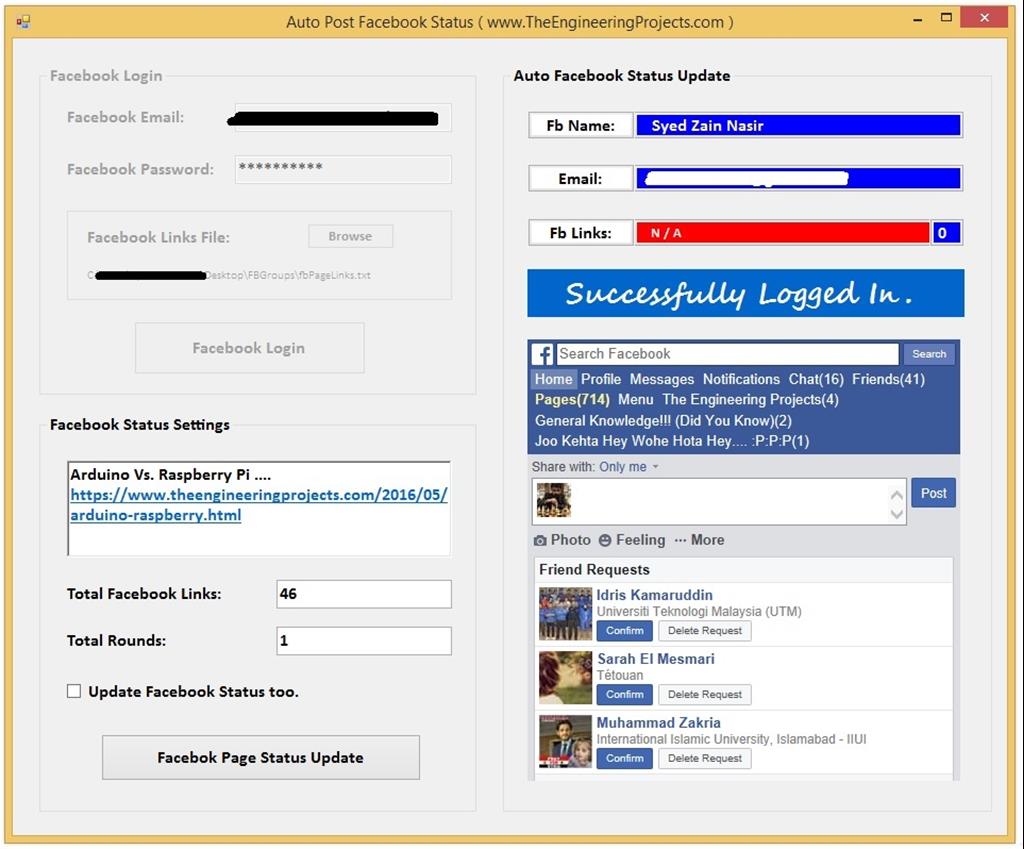Click Idris Kamaruddin's profile thumbnail
Viewport: 1024px width, 849px height.
pos(564,612)
